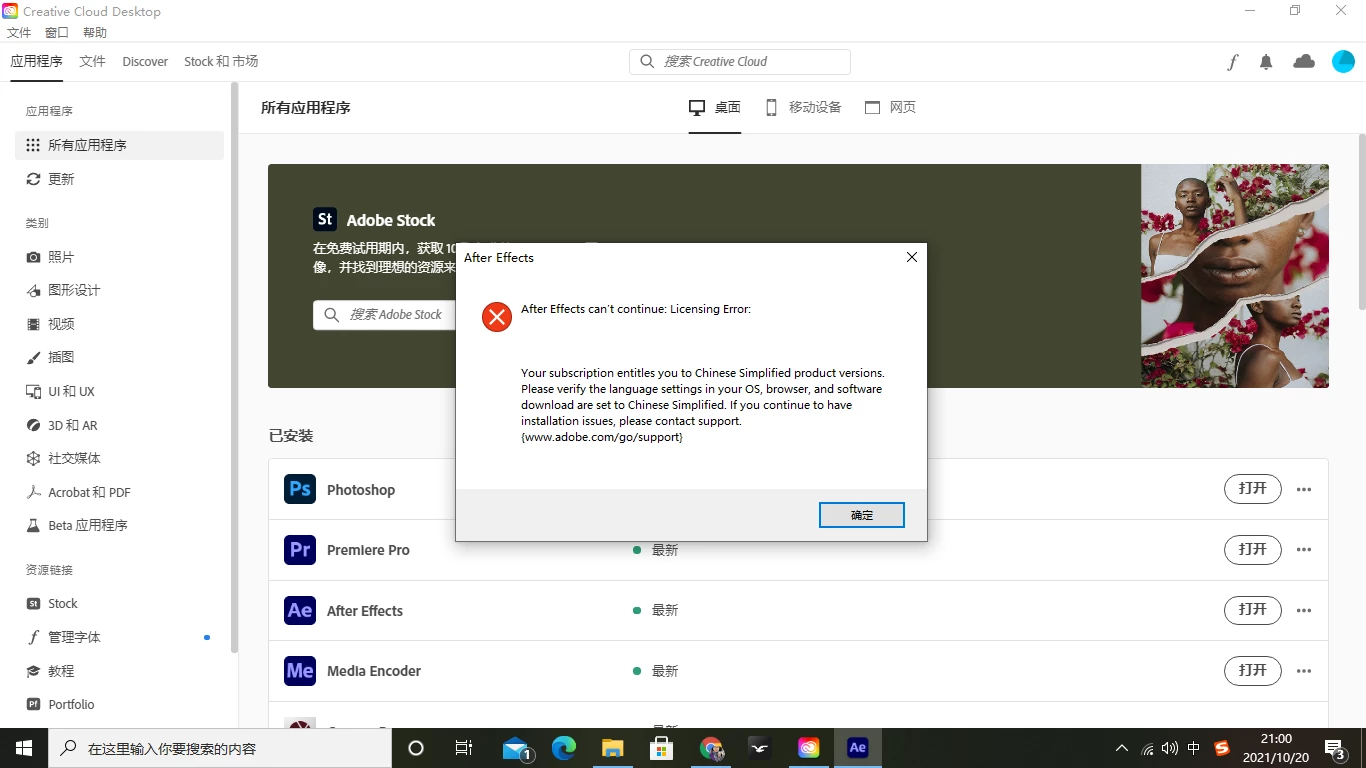The width and height of the screenshot is (1366, 768).
Task: Click the 搜索 Creative Cloud search field
Action: 740,61
